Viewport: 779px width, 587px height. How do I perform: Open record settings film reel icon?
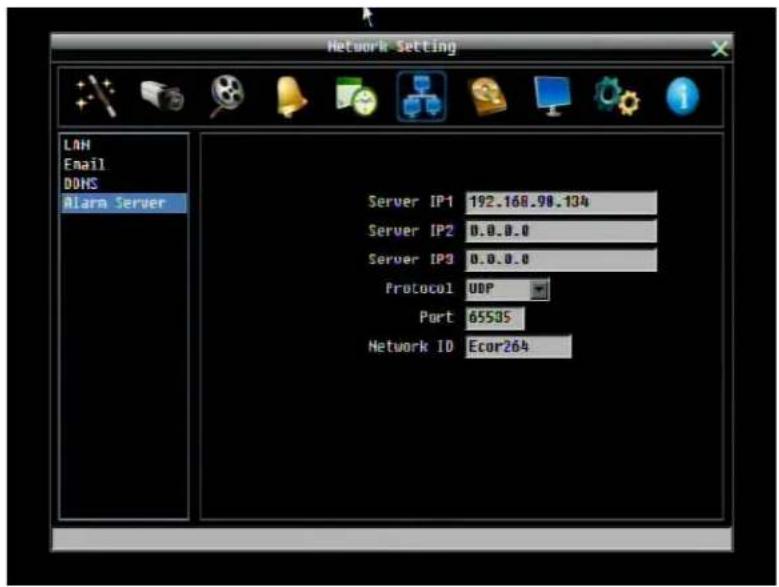[x=227, y=96]
